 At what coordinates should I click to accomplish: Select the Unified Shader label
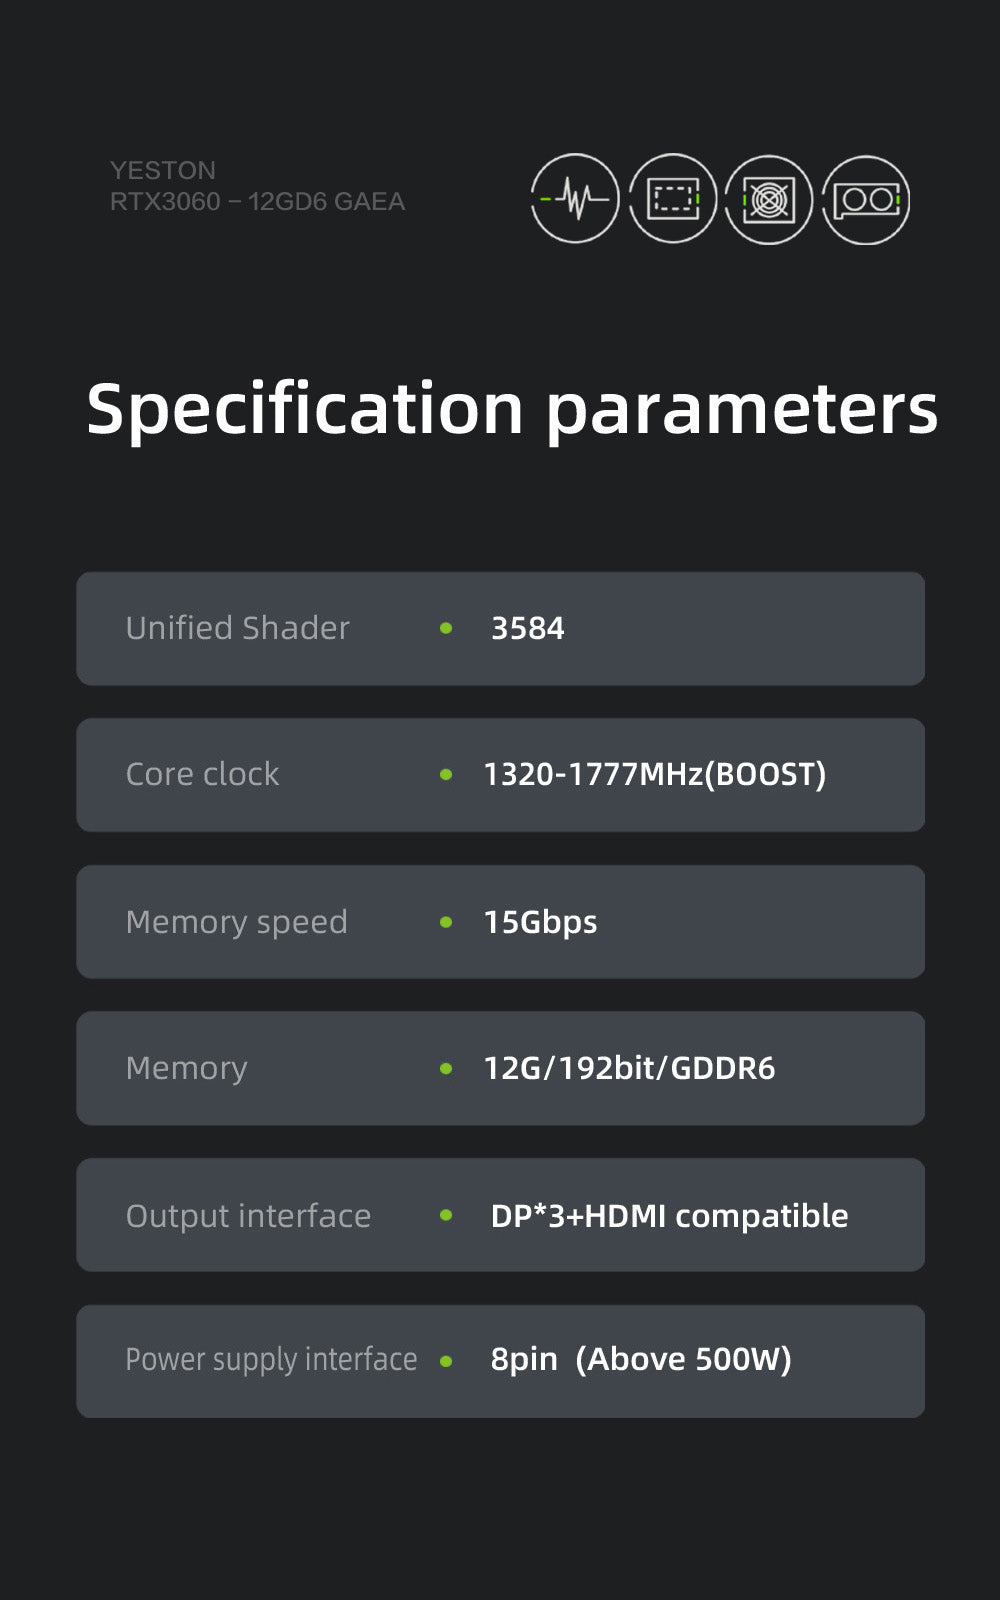(237, 628)
